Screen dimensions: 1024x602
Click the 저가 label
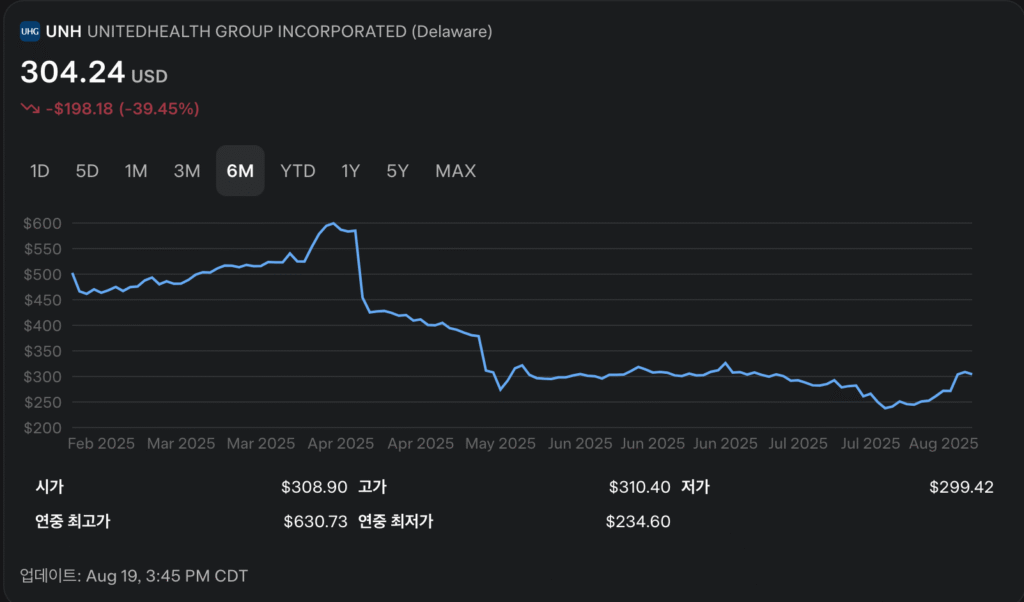[696, 487]
